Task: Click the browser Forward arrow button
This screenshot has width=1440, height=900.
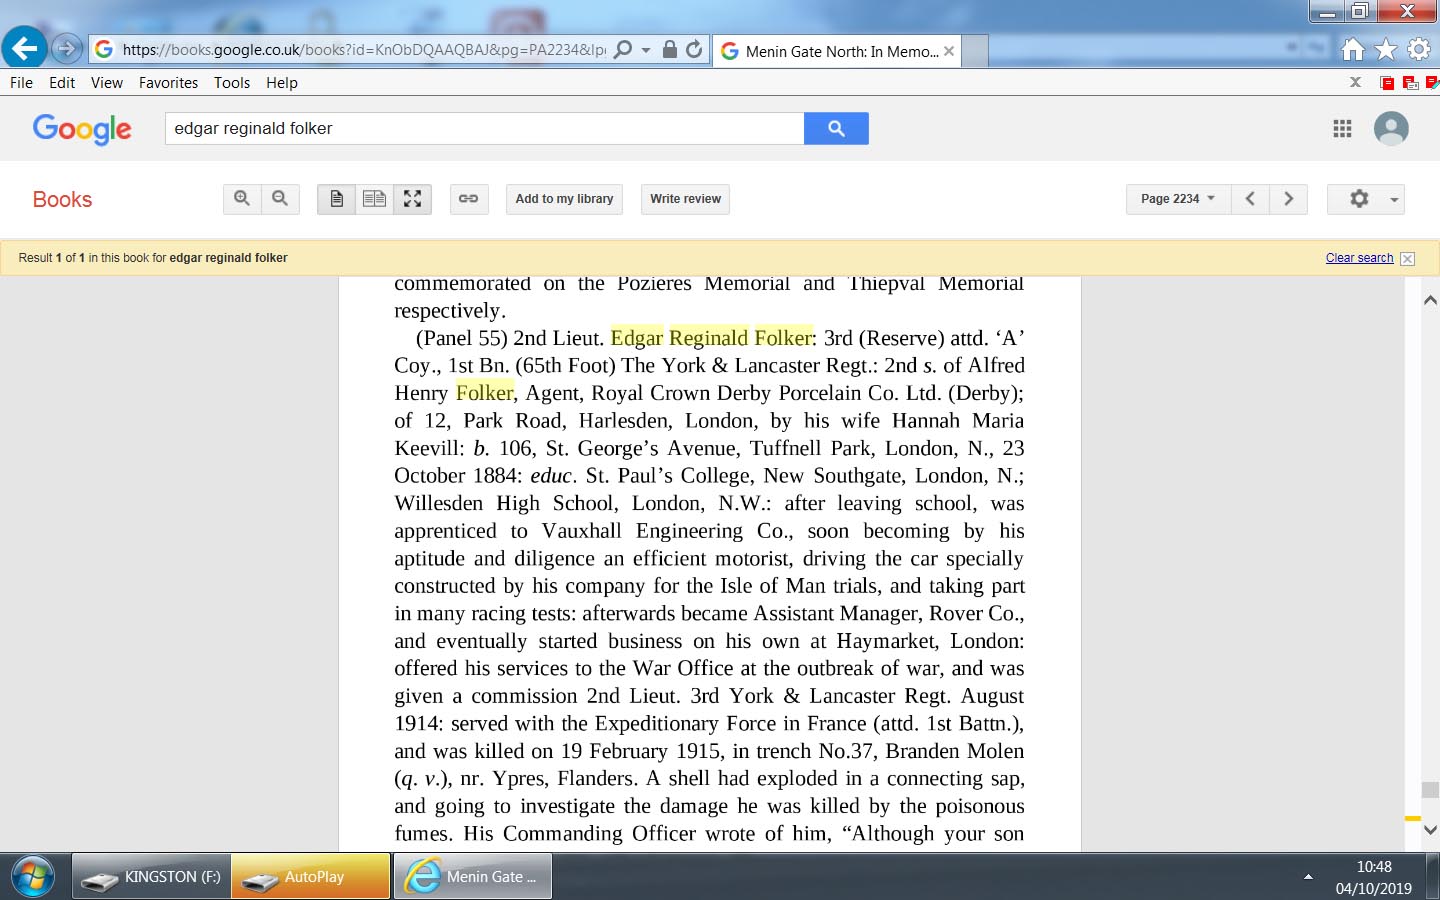Action: point(66,48)
